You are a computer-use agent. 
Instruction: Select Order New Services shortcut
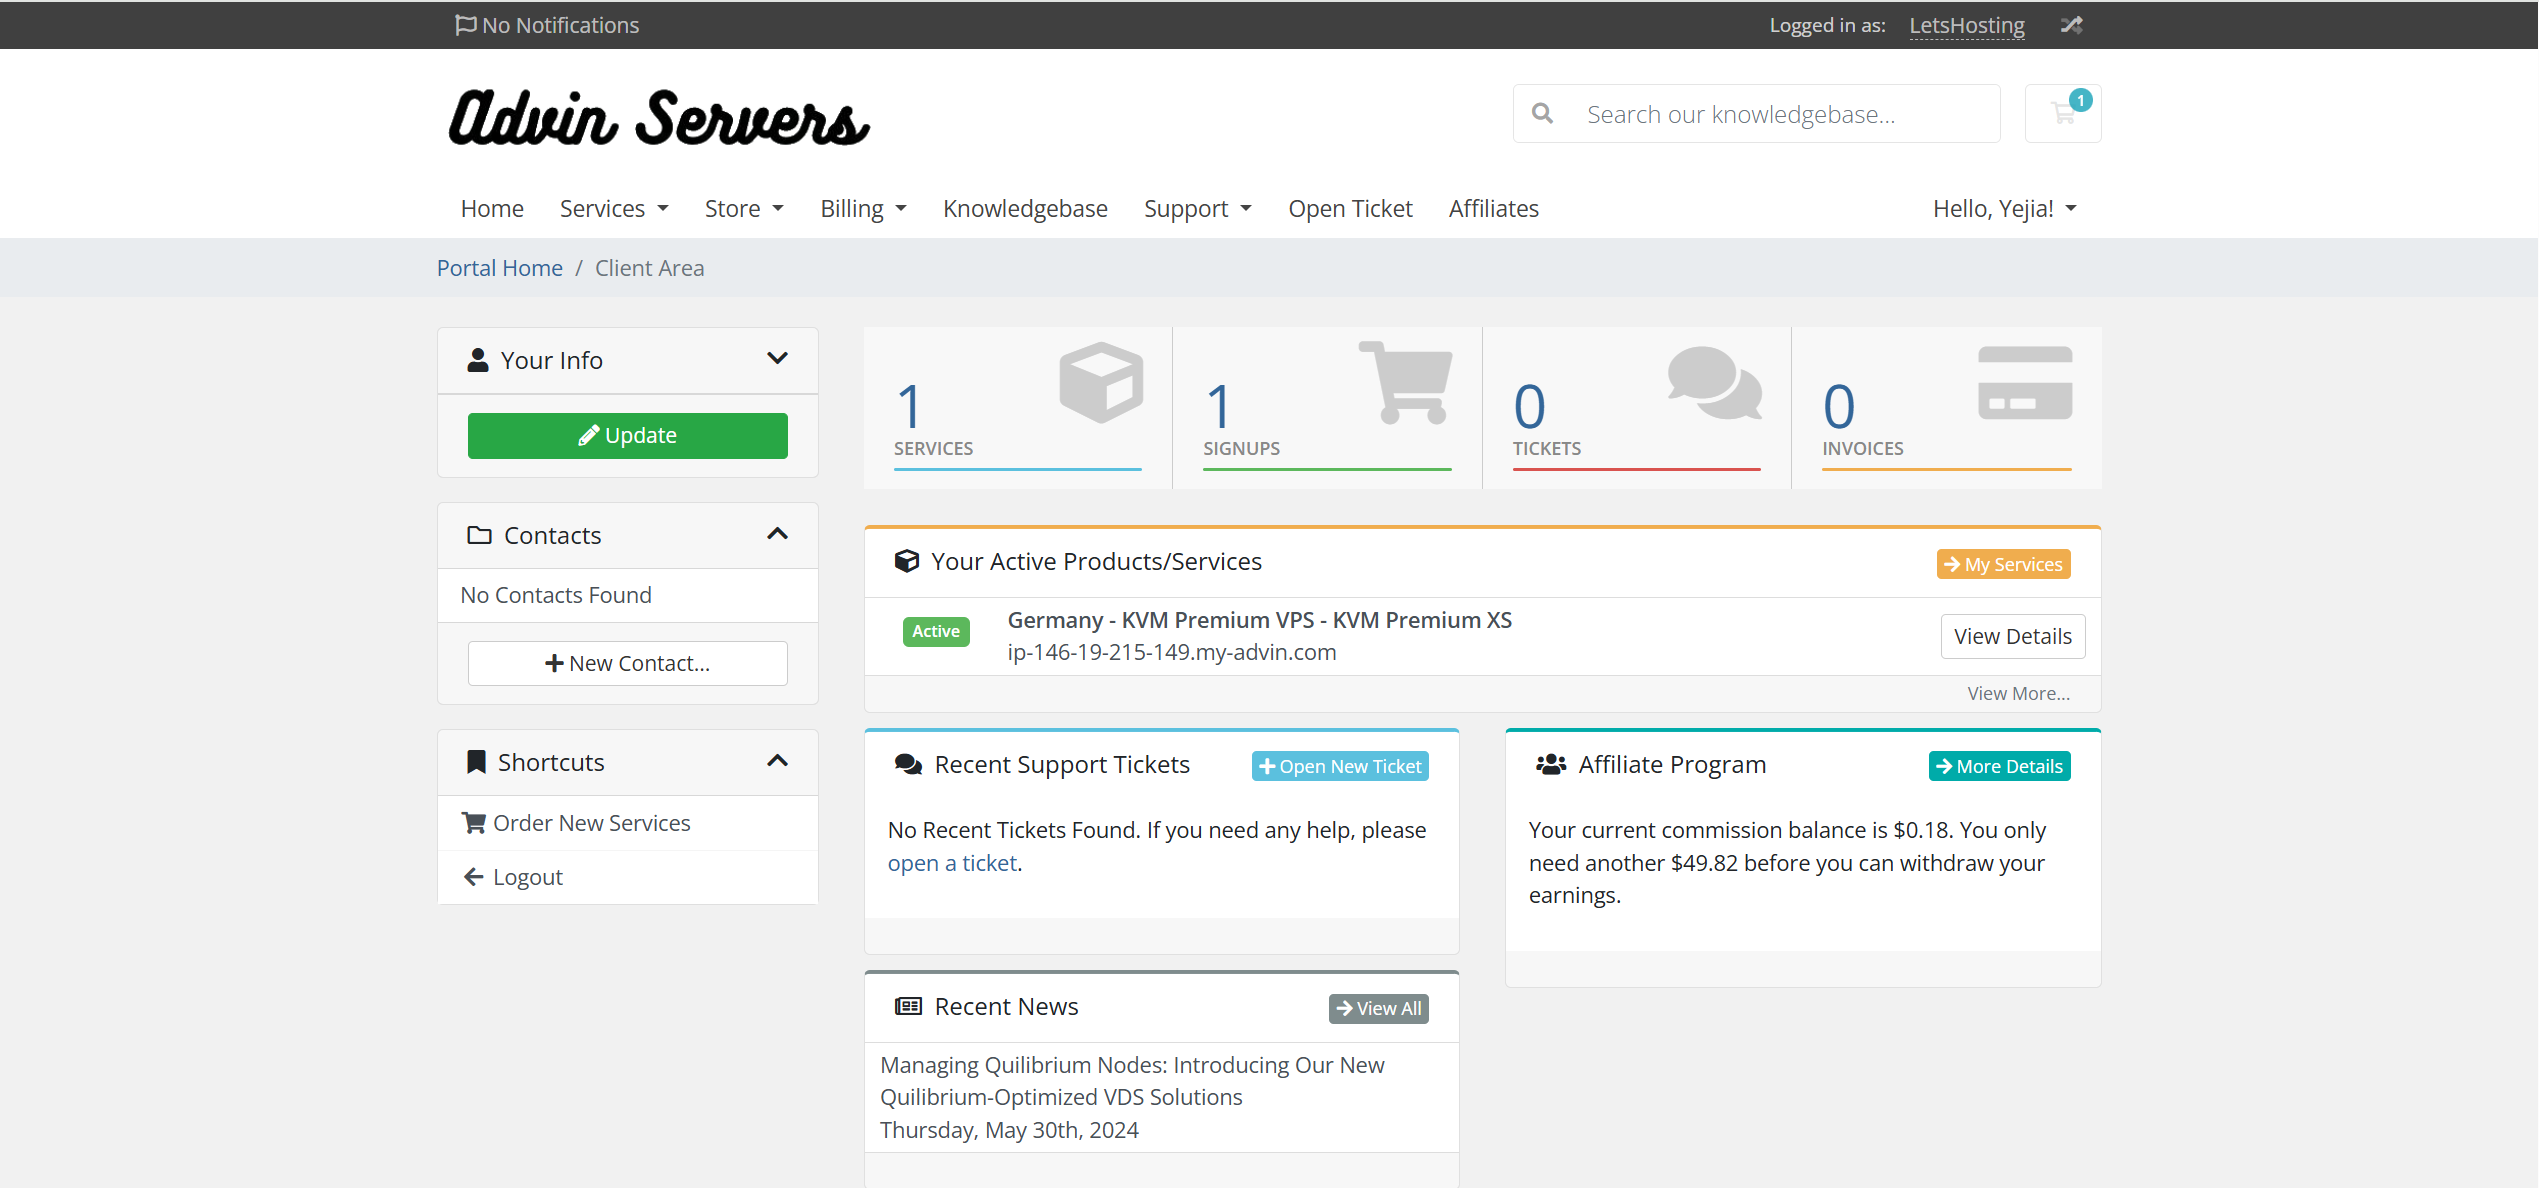click(x=628, y=823)
